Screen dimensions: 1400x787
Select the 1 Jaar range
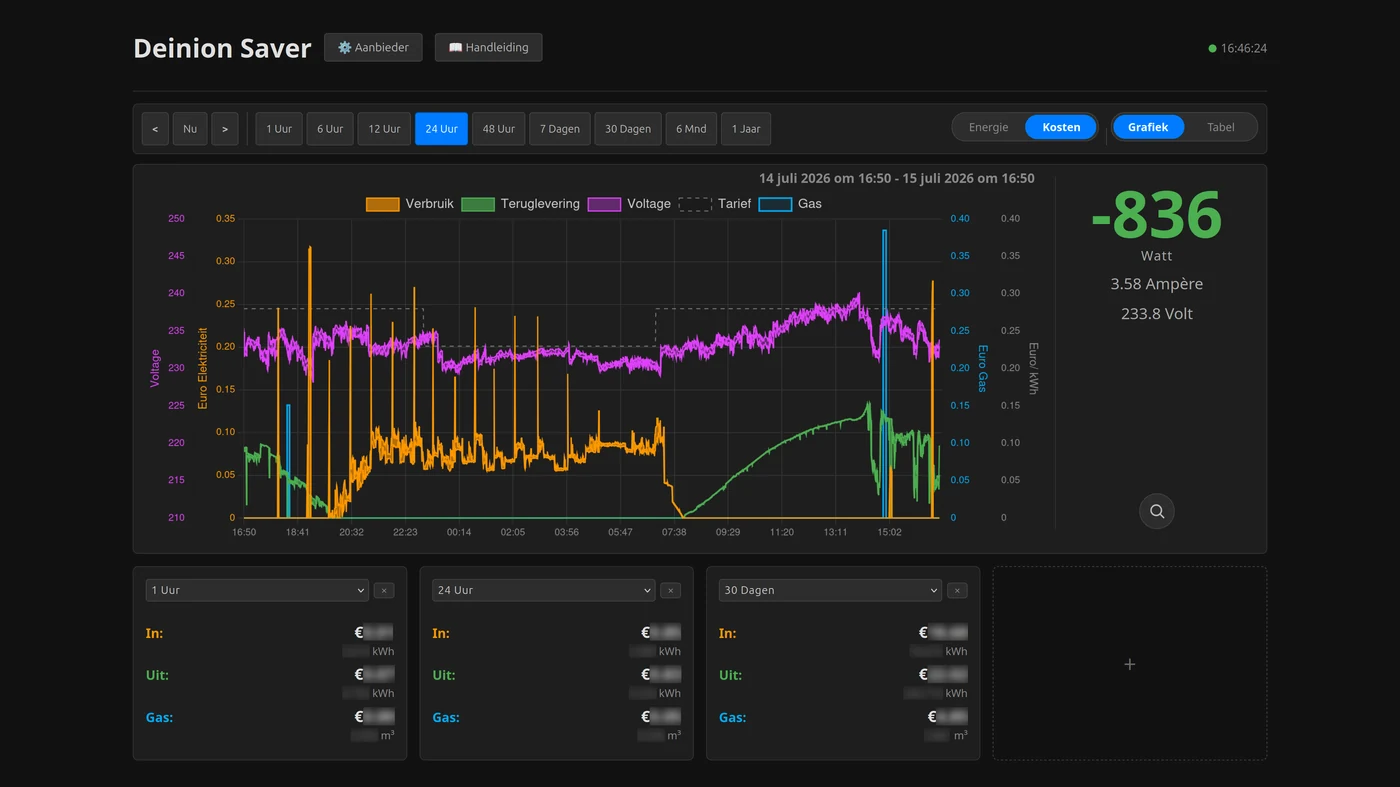click(x=746, y=129)
